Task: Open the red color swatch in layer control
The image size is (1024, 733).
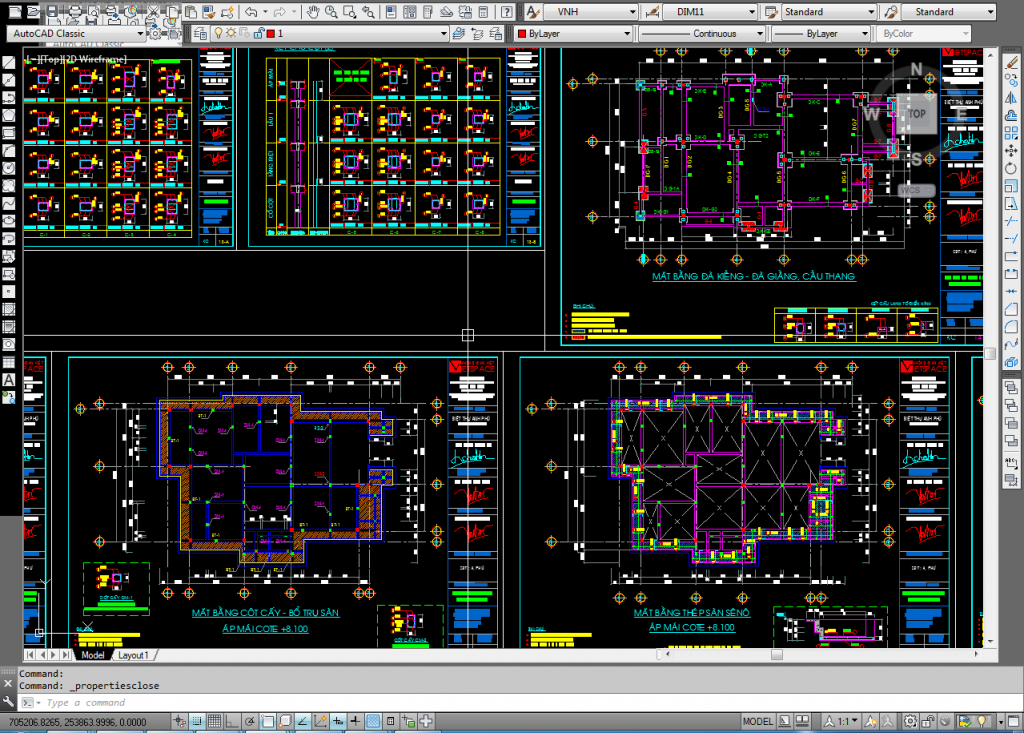Action: 270,32
